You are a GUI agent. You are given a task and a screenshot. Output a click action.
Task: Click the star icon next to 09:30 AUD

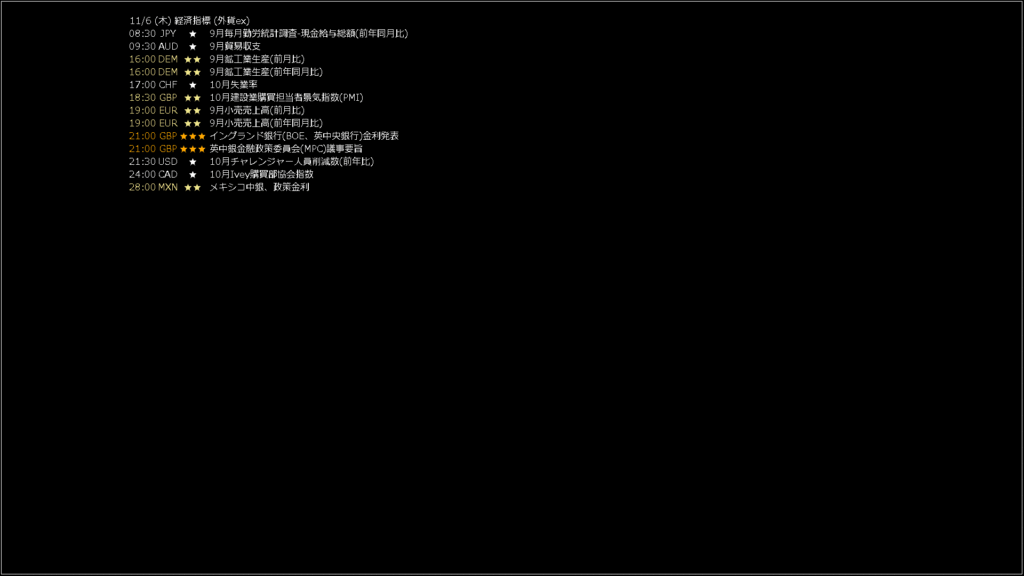click(193, 47)
